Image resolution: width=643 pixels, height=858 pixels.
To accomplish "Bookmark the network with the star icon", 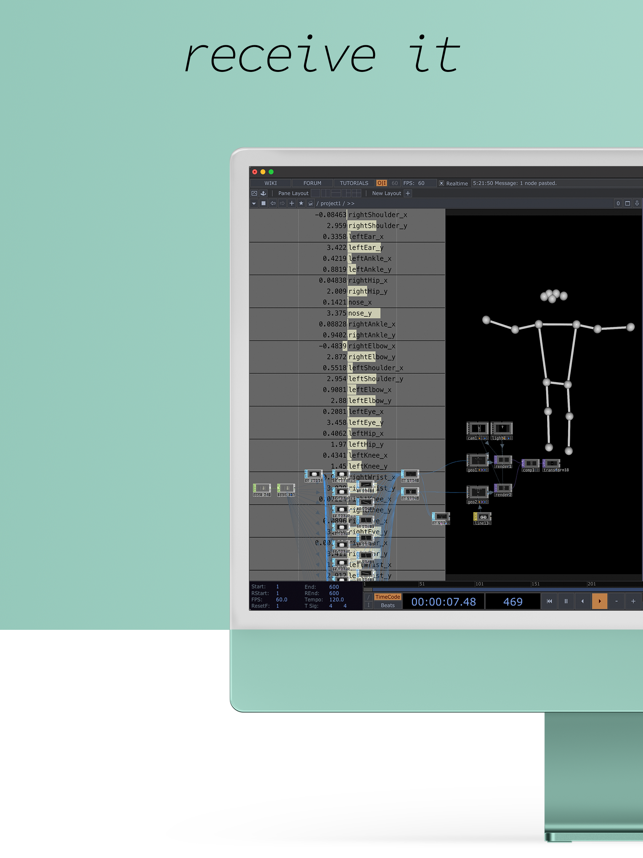I will [301, 204].
